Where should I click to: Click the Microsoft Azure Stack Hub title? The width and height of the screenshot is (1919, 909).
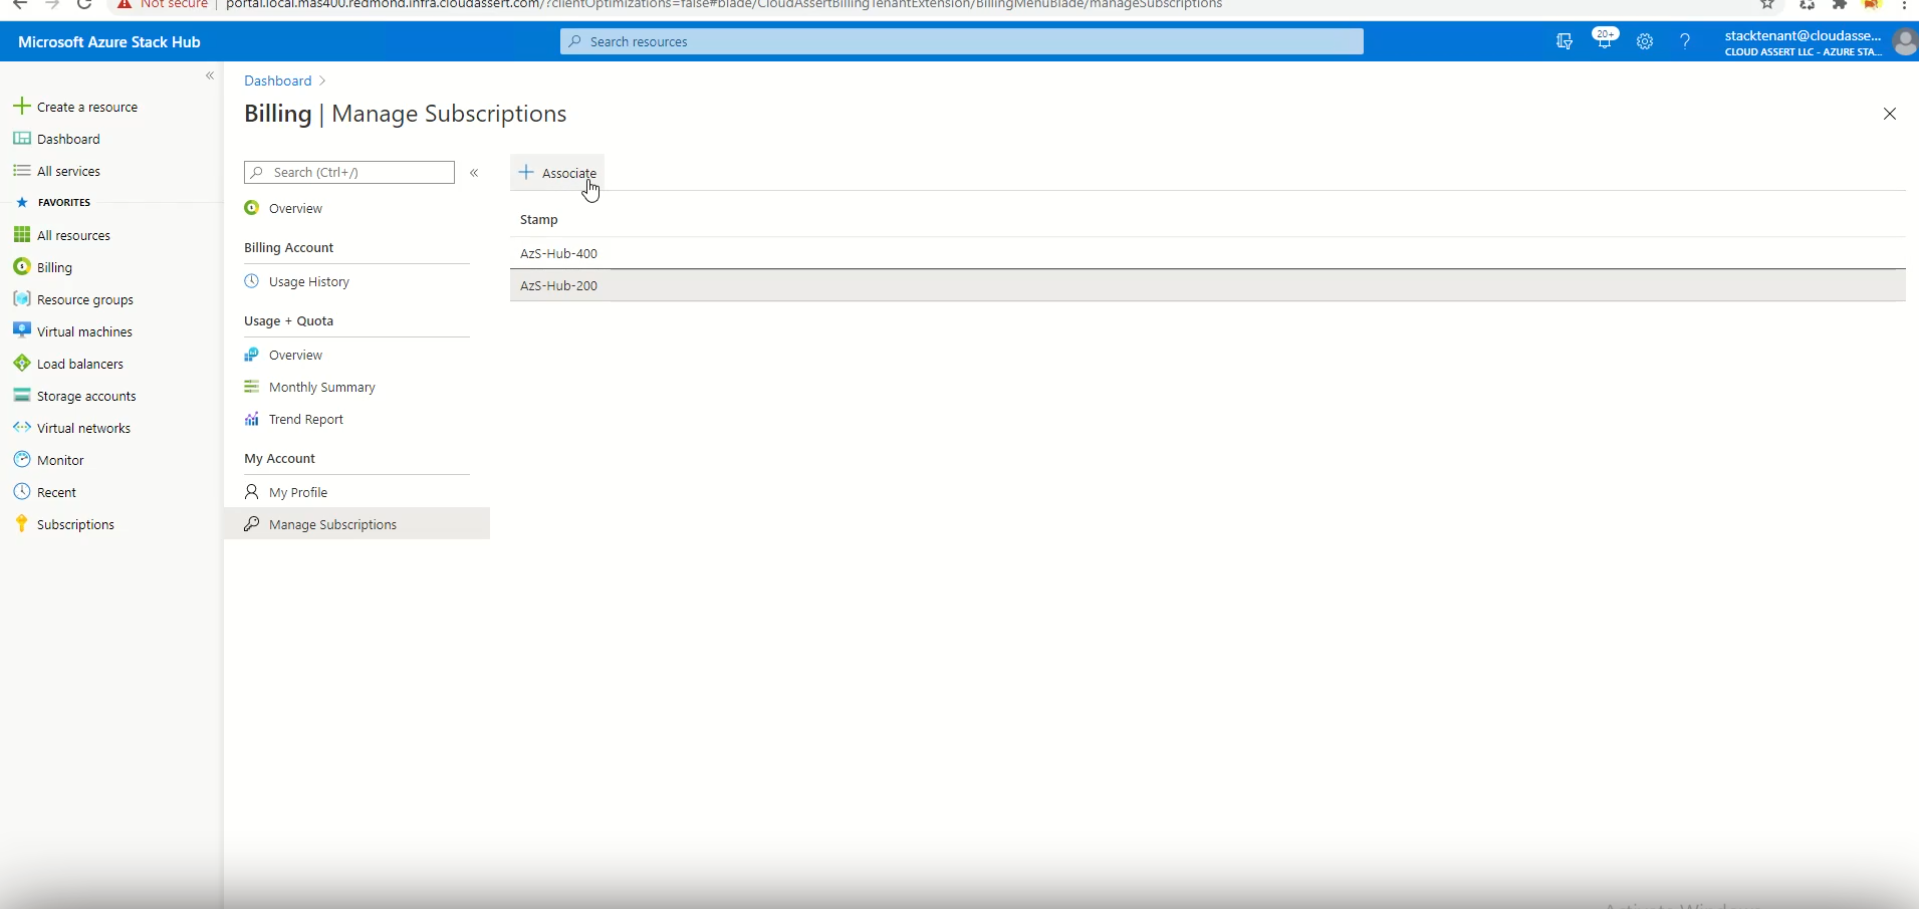[x=109, y=42]
